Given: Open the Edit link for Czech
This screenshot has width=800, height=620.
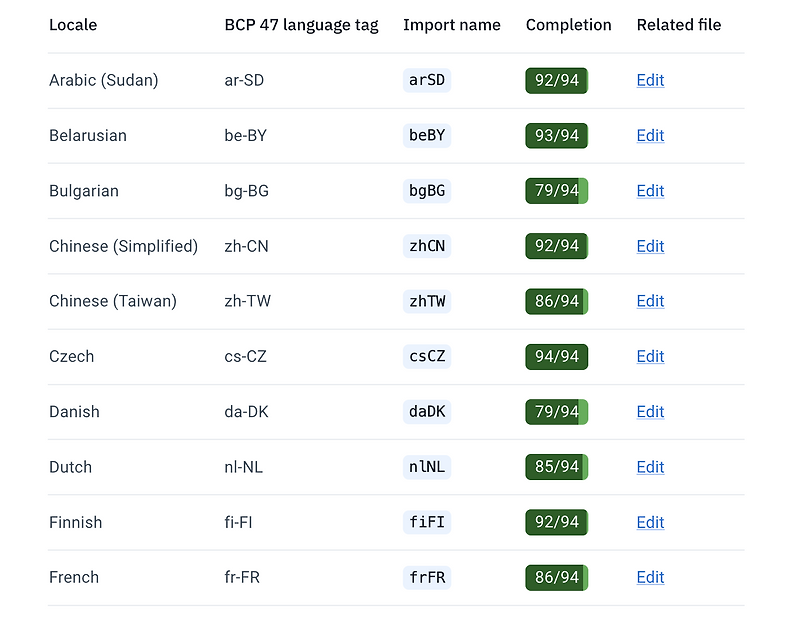Looking at the screenshot, I should [650, 356].
